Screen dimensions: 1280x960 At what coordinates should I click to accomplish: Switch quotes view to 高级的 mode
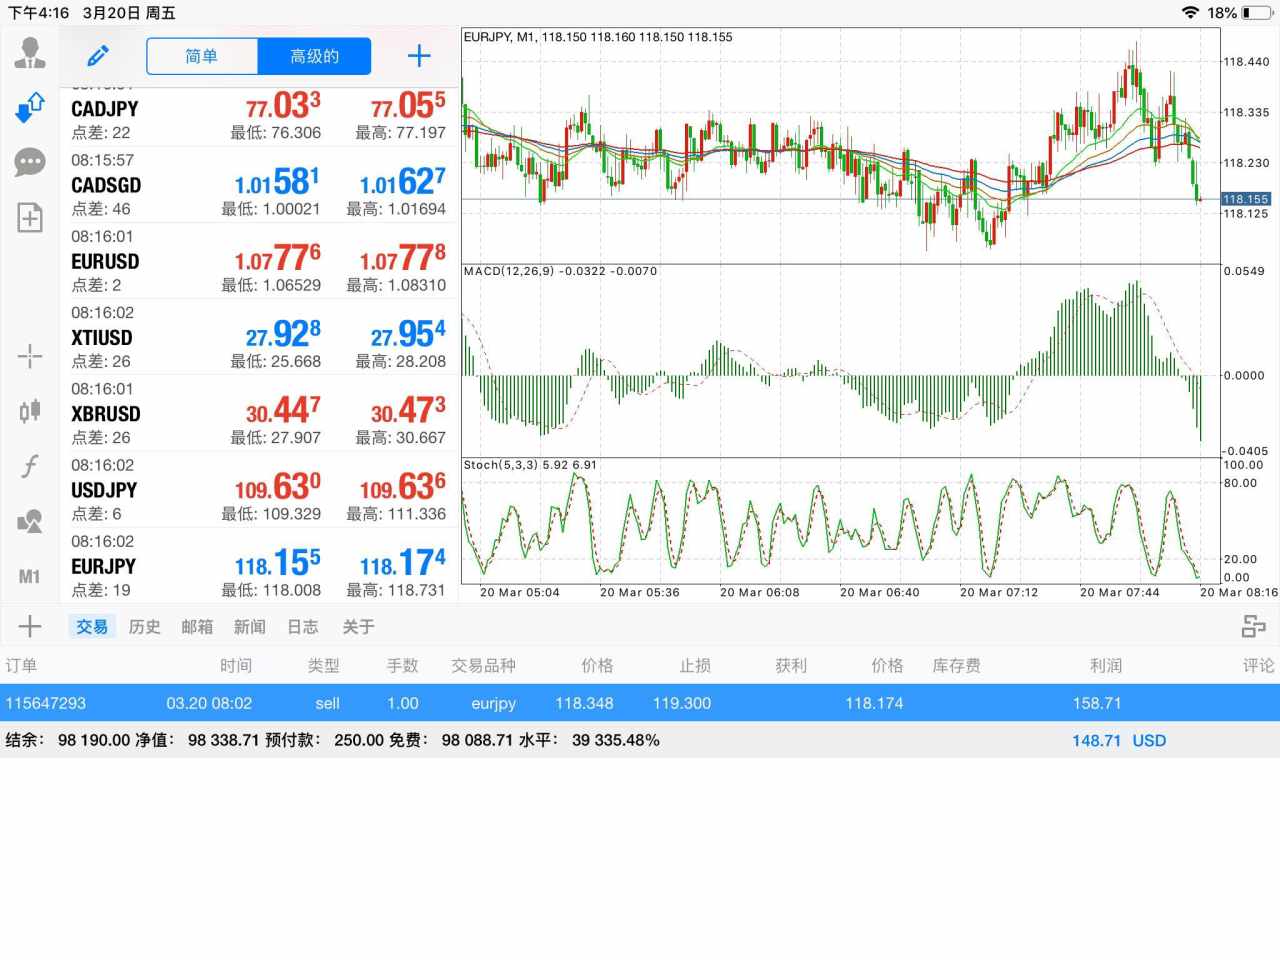pyautogui.click(x=314, y=56)
